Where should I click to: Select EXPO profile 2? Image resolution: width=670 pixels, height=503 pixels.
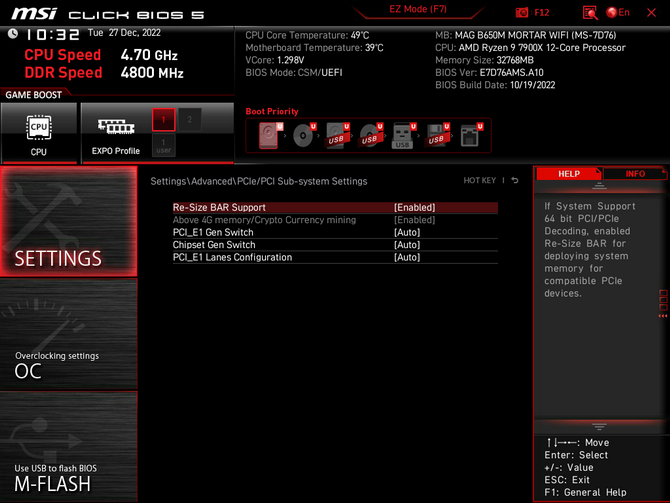[x=190, y=120]
